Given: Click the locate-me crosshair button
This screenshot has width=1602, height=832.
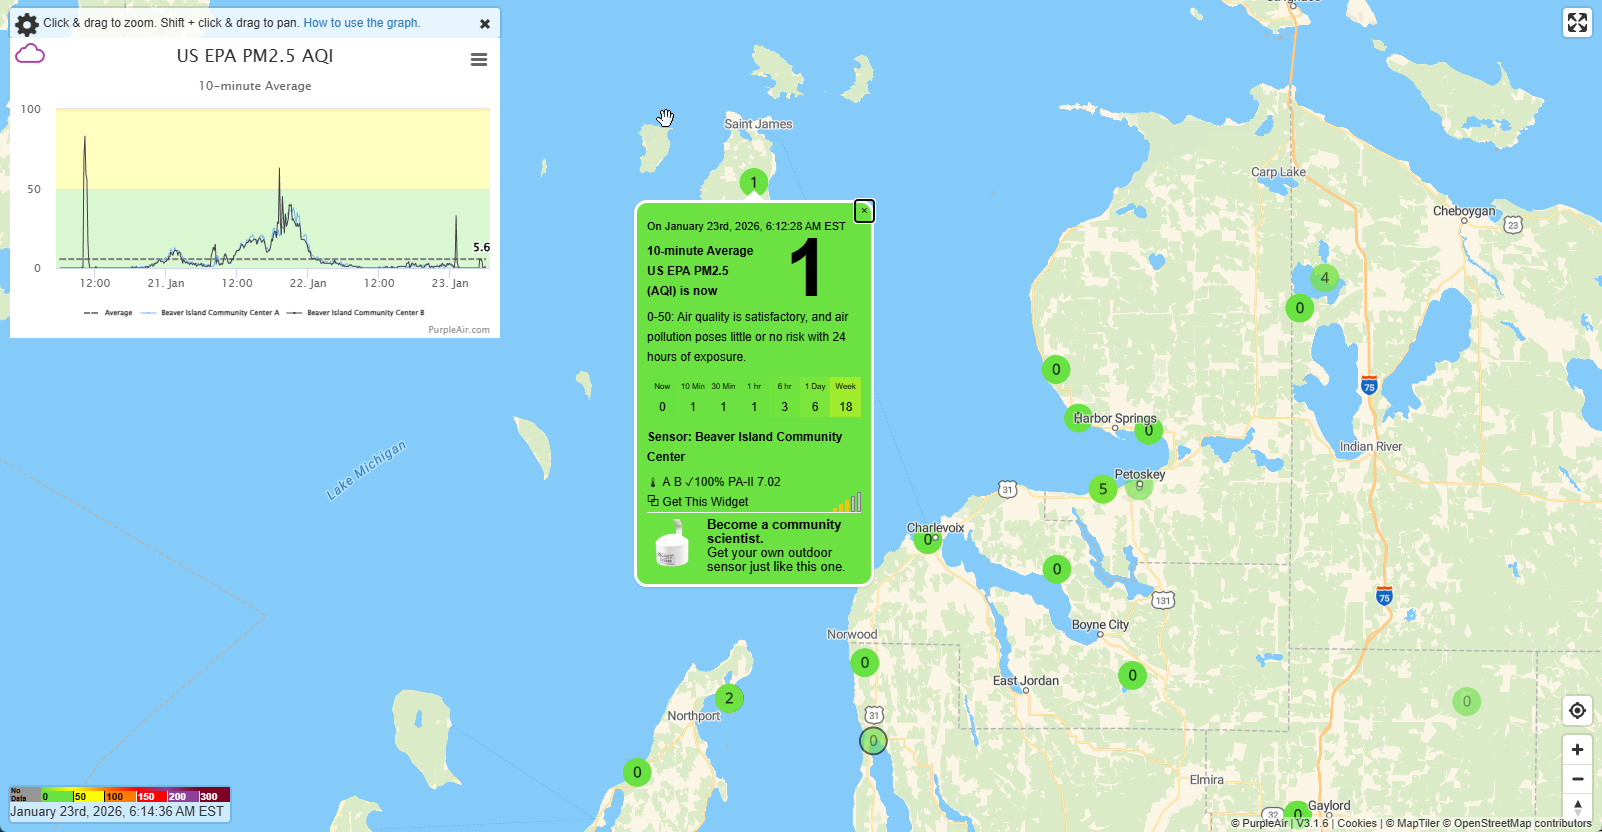Looking at the screenshot, I should pyautogui.click(x=1577, y=711).
